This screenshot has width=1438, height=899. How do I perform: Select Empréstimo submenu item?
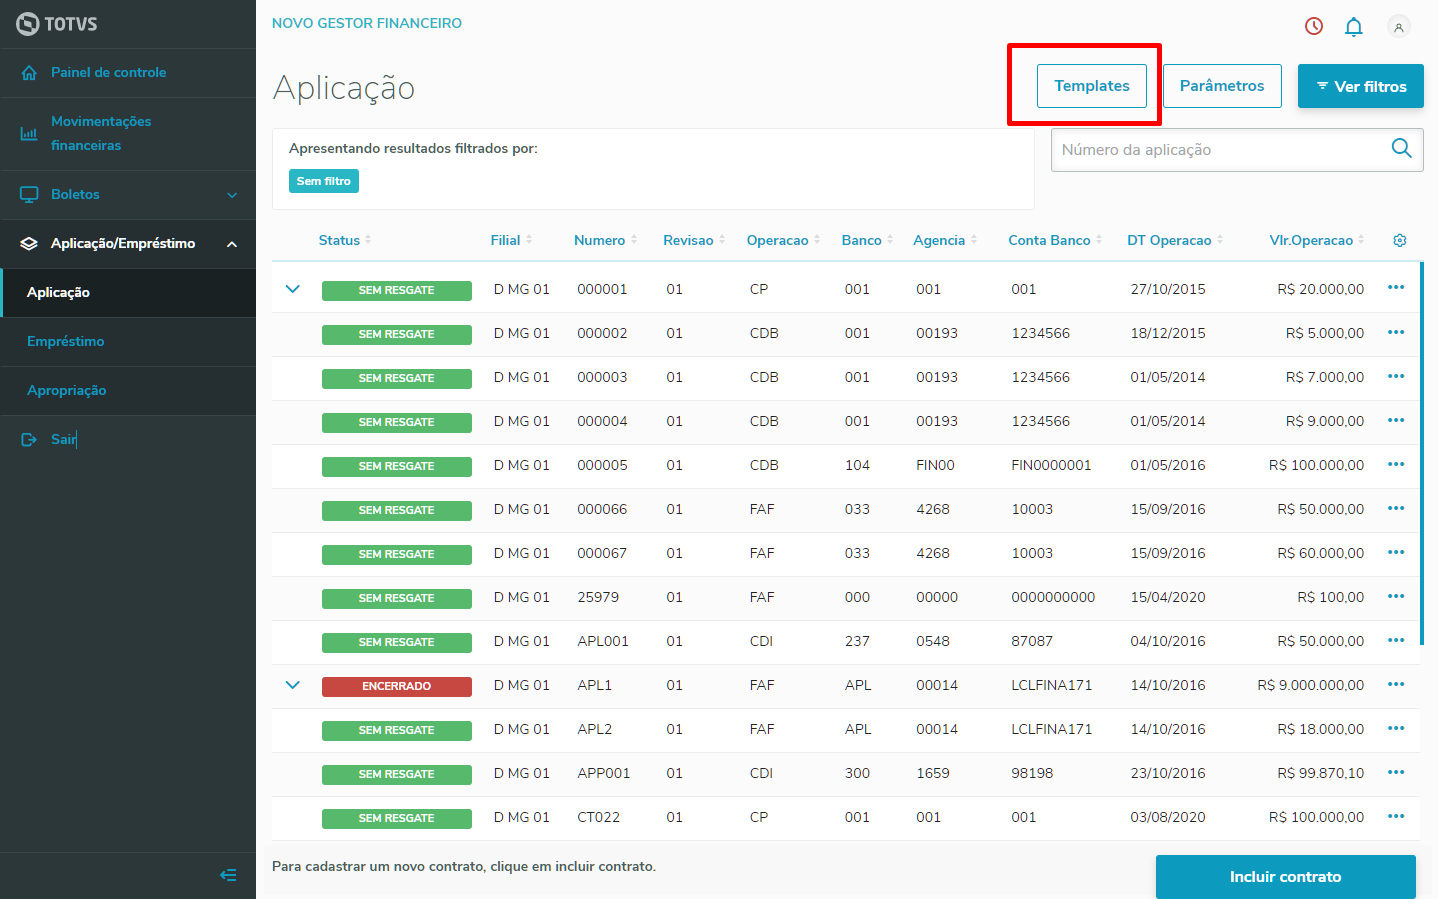pos(128,342)
